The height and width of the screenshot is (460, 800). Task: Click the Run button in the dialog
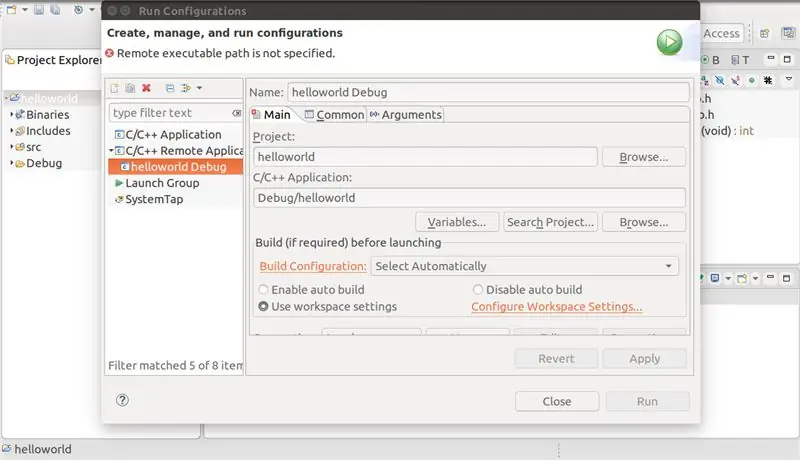647,401
